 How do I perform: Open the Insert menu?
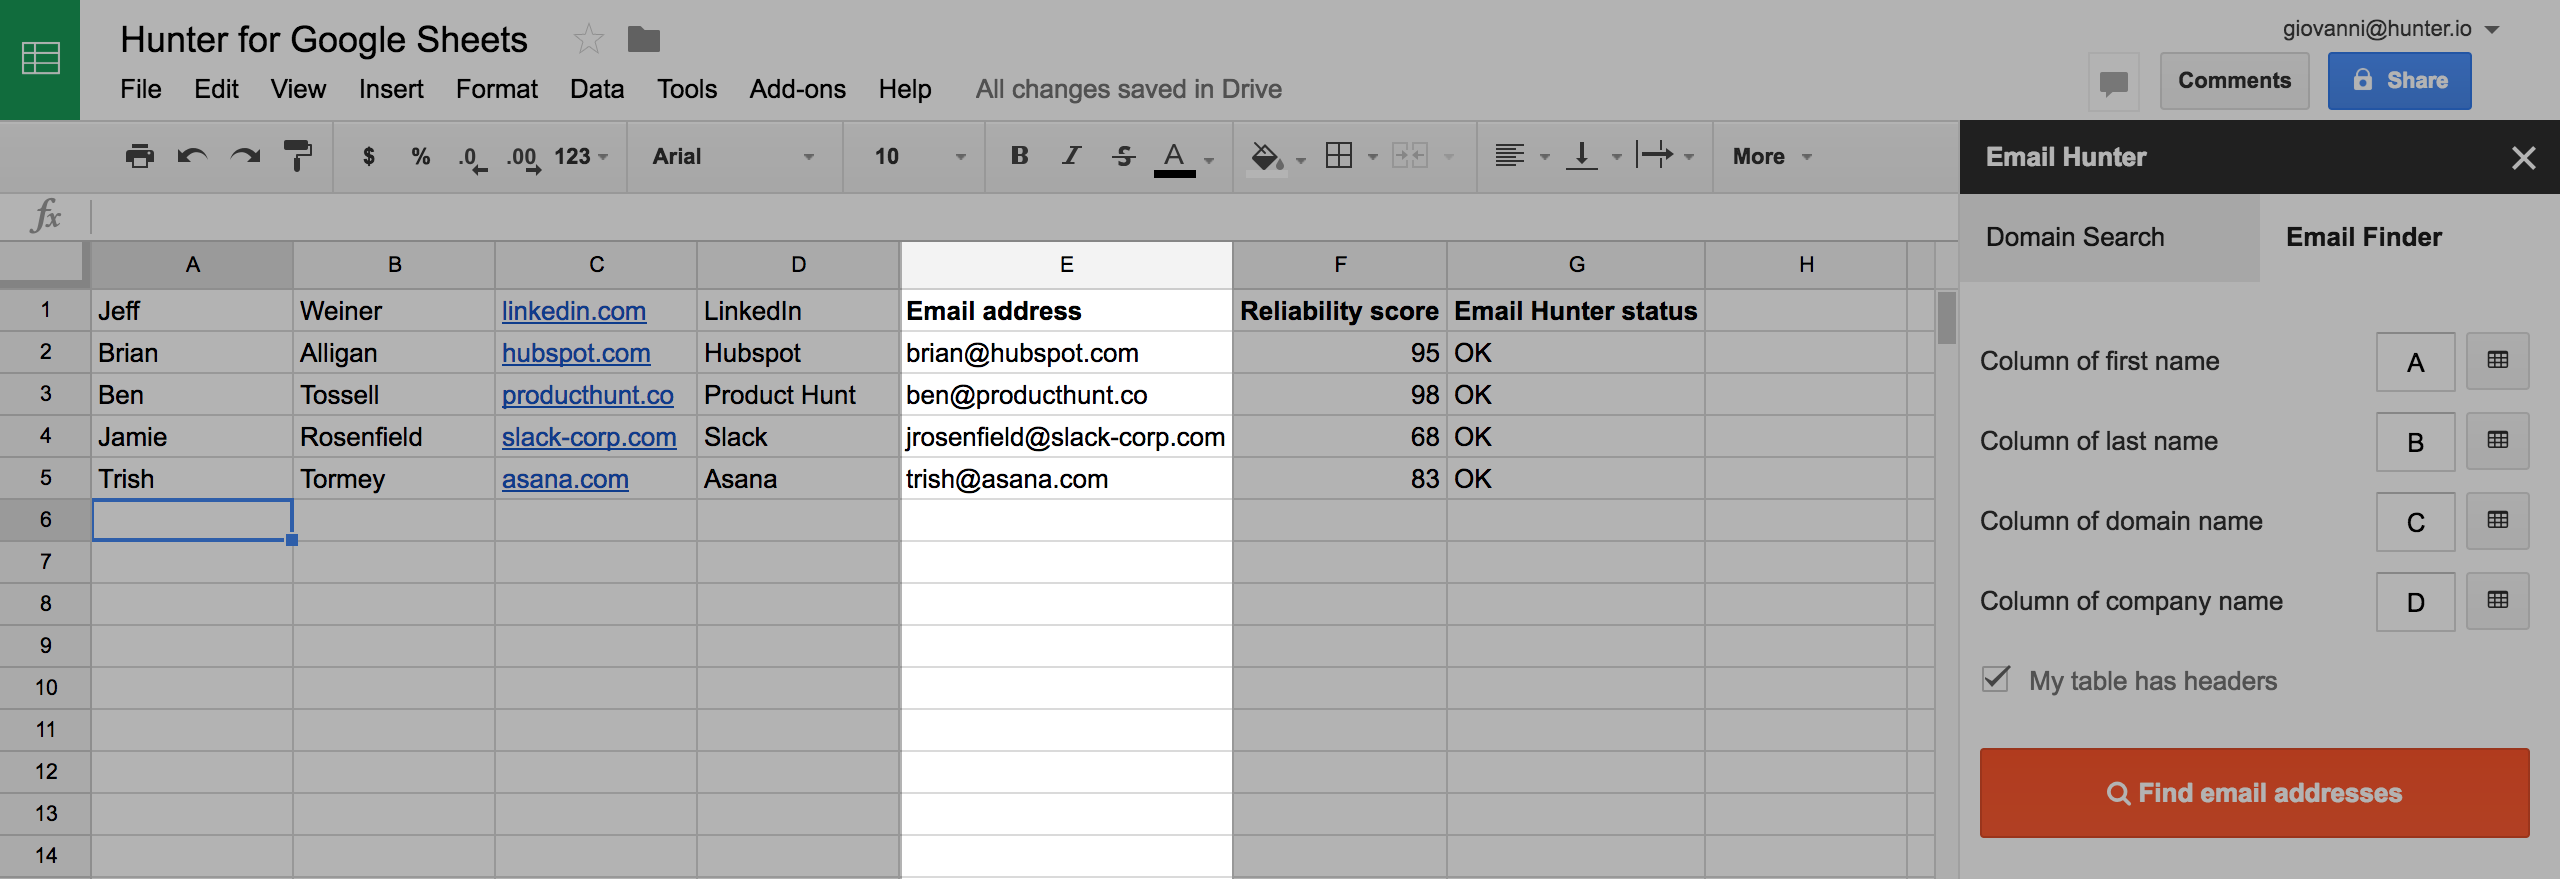point(391,89)
